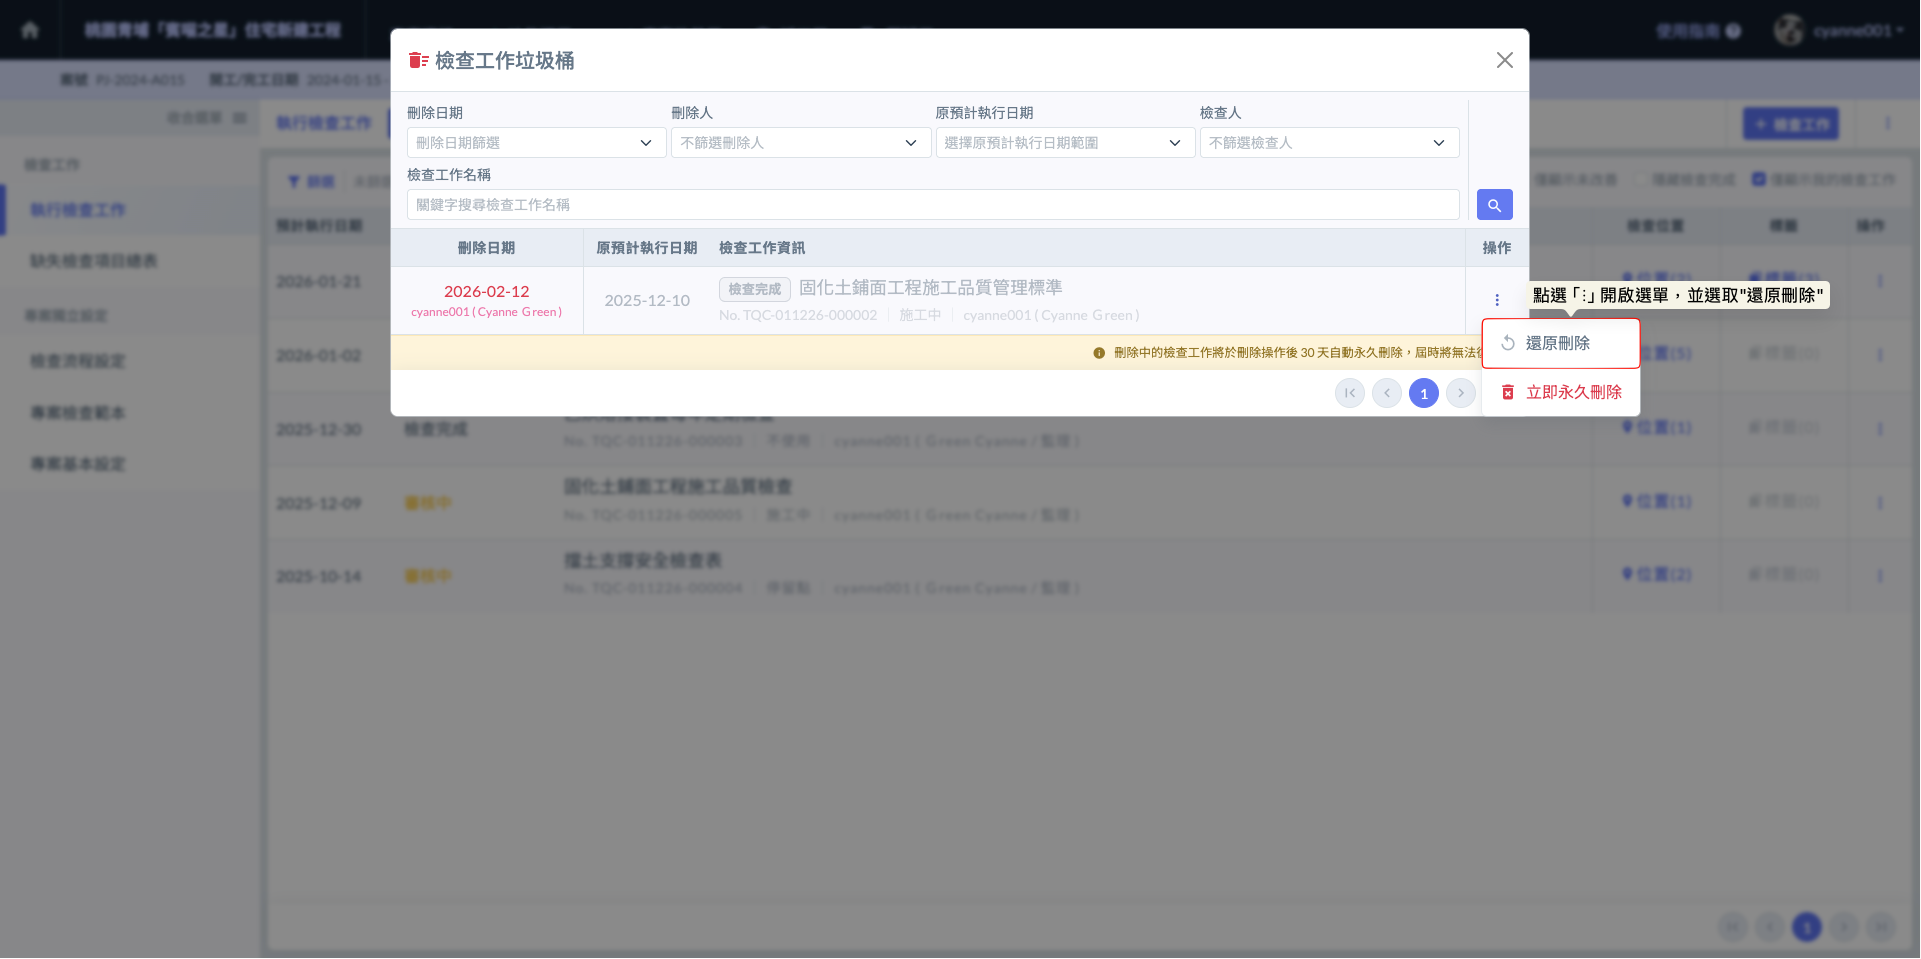This screenshot has width=1921, height=959.
Task: Select 還原刪除 from the context menu
Action: [x=1558, y=343]
